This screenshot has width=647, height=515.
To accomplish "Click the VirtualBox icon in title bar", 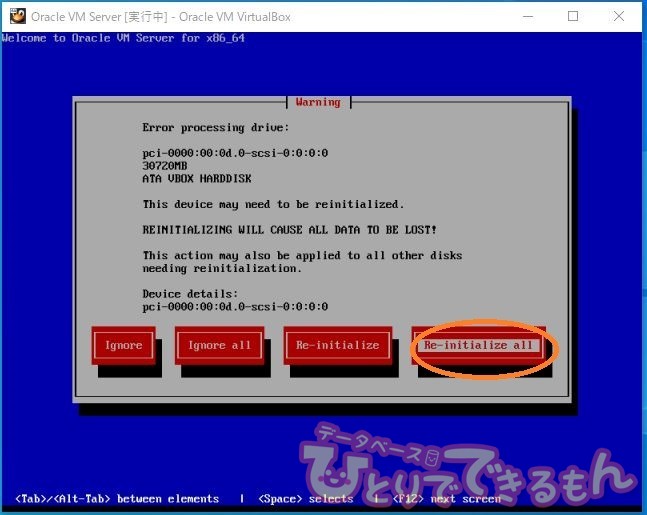I will tap(17, 16).
